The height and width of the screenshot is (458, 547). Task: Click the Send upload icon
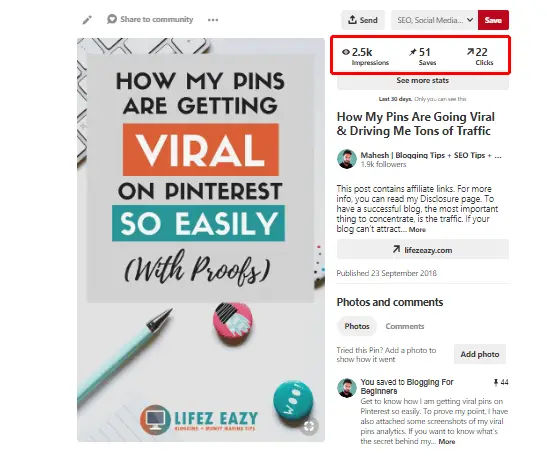tap(352, 20)
